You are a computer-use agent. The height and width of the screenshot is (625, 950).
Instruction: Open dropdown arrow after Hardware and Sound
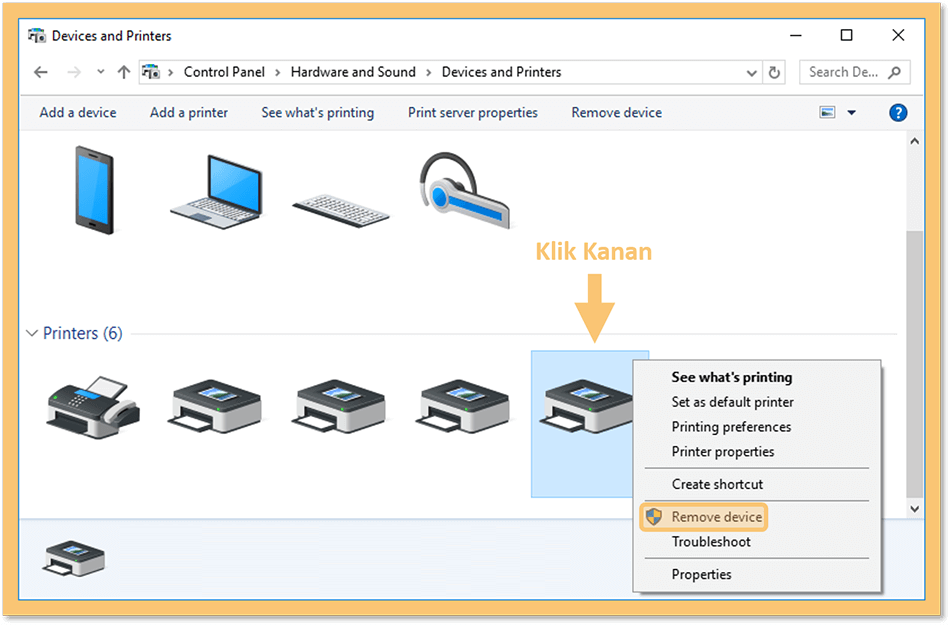click(428, 73)
